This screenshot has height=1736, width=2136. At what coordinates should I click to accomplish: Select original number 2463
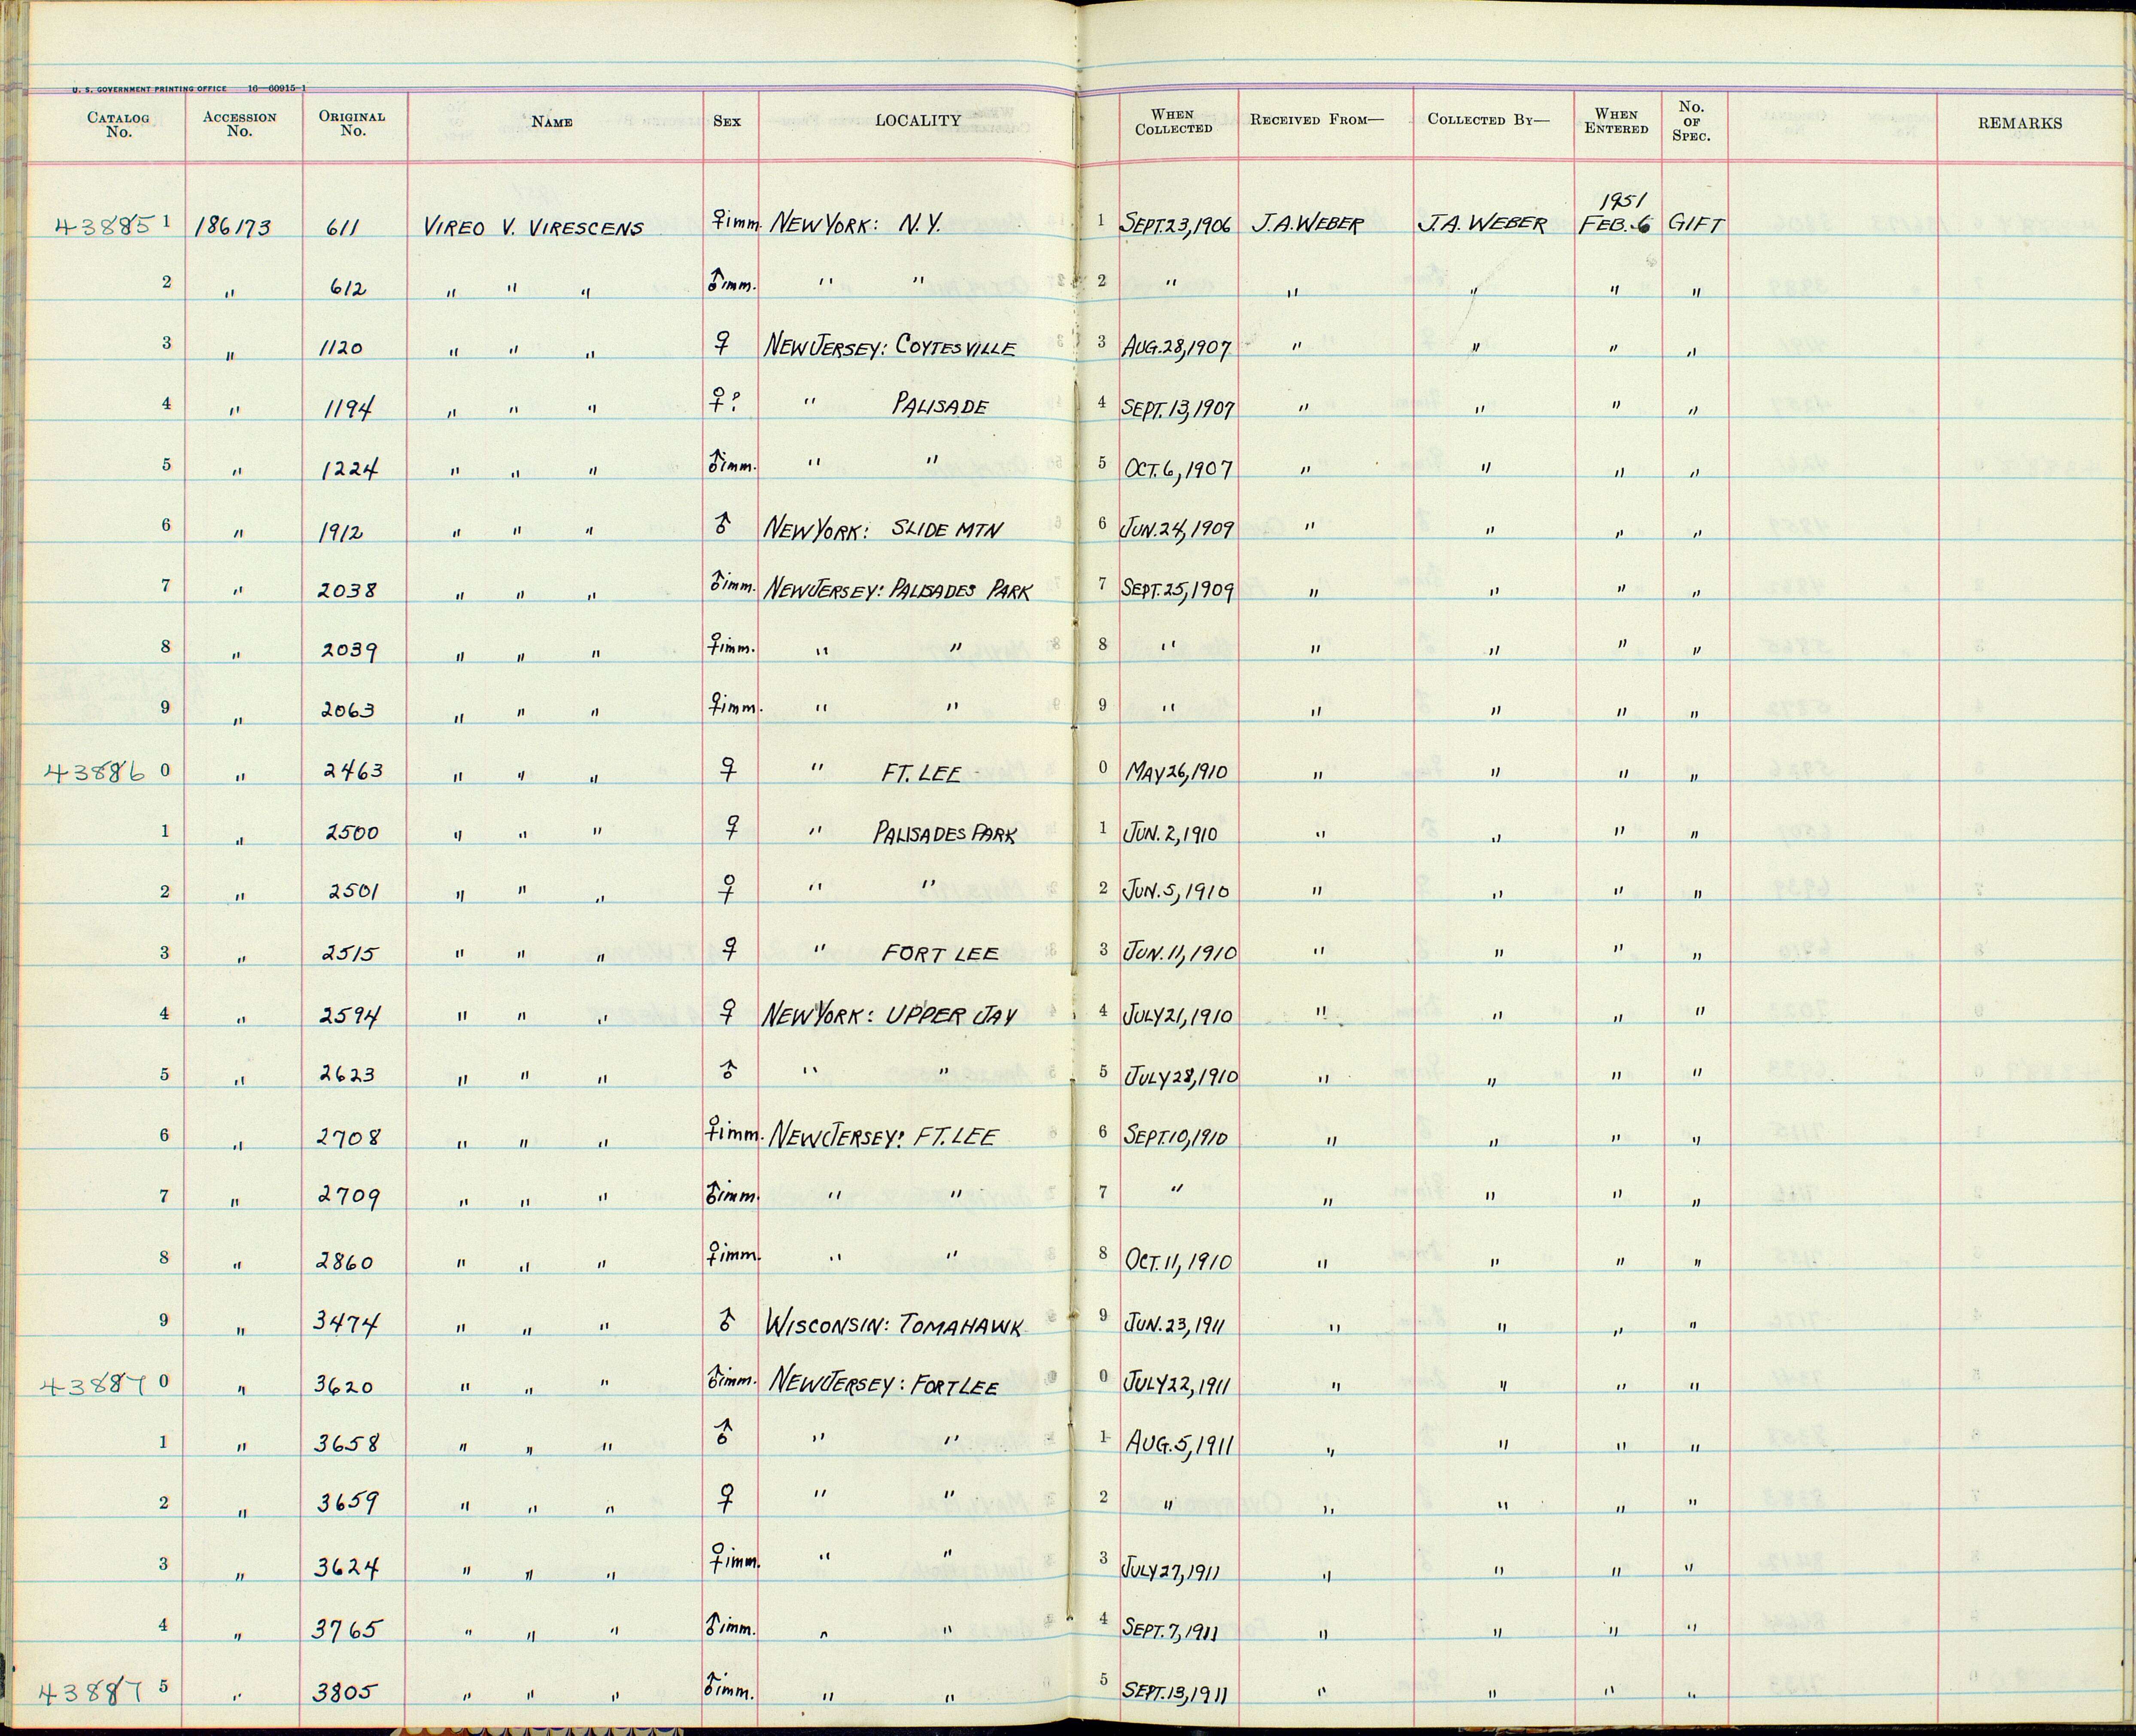click(352, 771)
